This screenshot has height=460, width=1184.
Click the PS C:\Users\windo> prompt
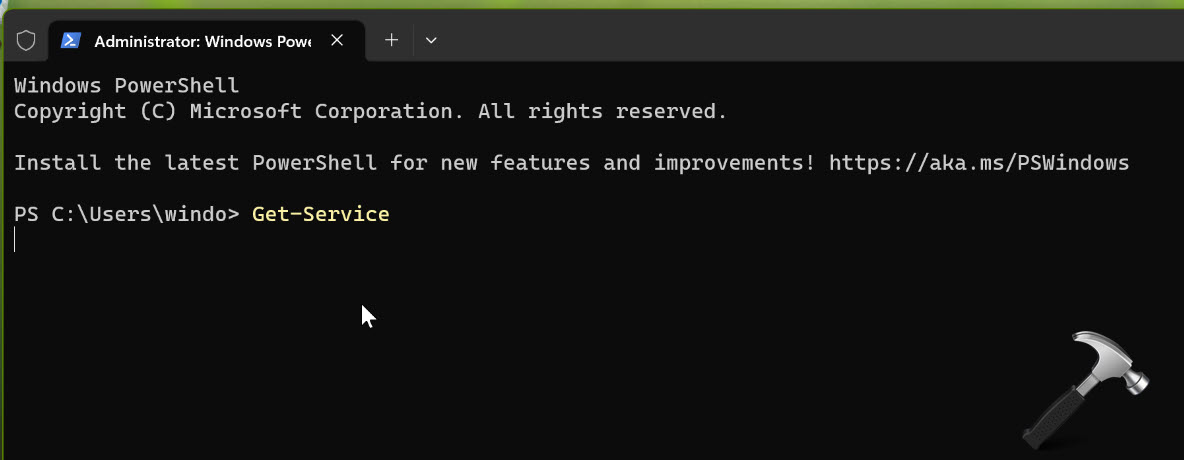tap(126, 213)
